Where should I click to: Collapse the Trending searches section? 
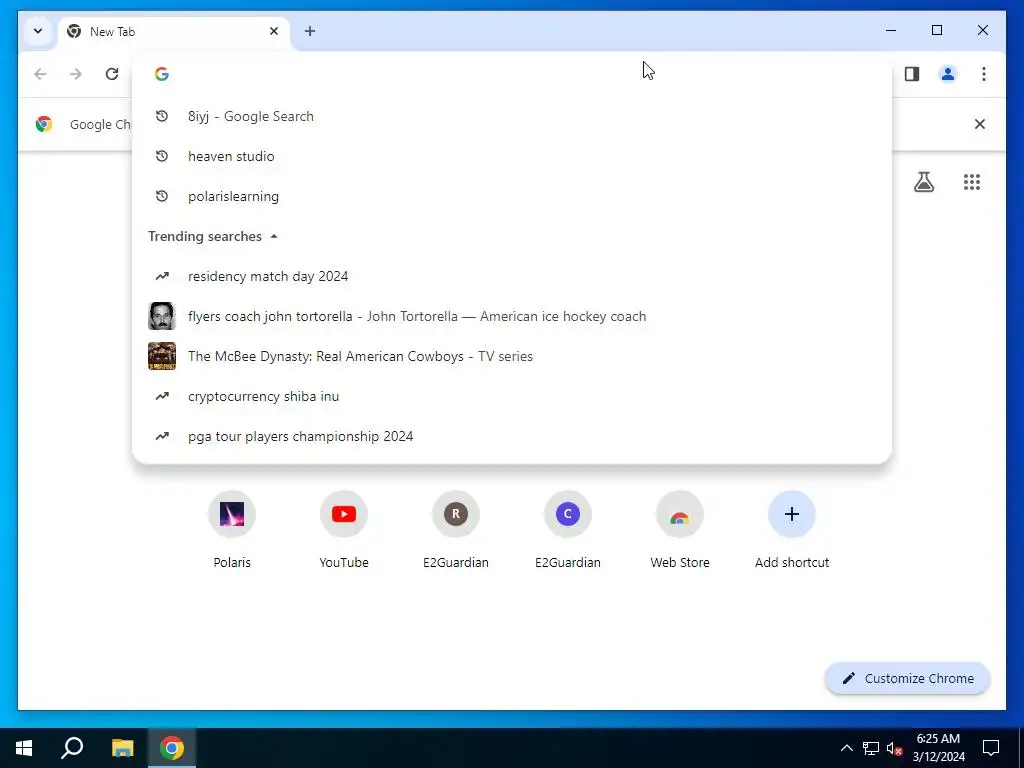274,236
